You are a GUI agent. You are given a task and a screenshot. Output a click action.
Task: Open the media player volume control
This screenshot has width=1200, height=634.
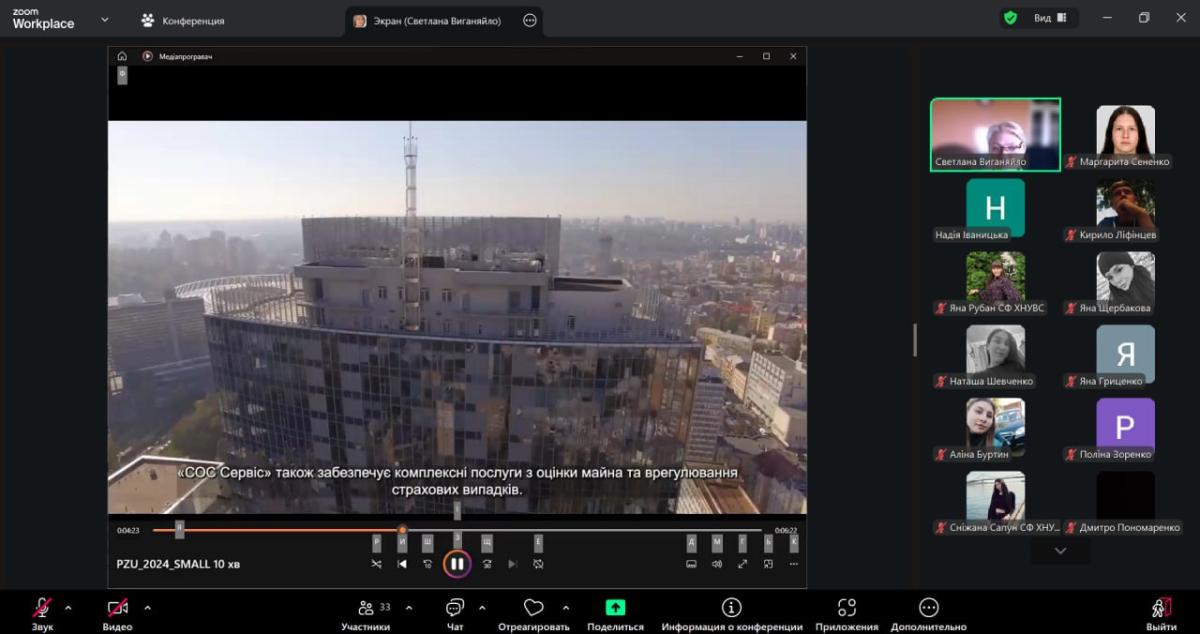tap(717, 564)
